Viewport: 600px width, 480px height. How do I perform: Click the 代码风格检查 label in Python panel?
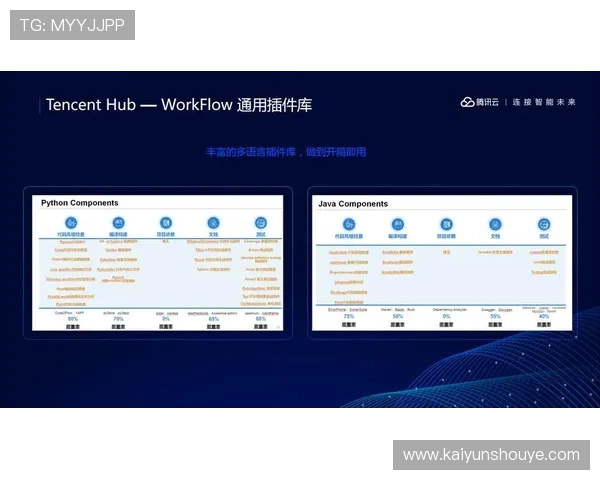[x=71, y=234]
